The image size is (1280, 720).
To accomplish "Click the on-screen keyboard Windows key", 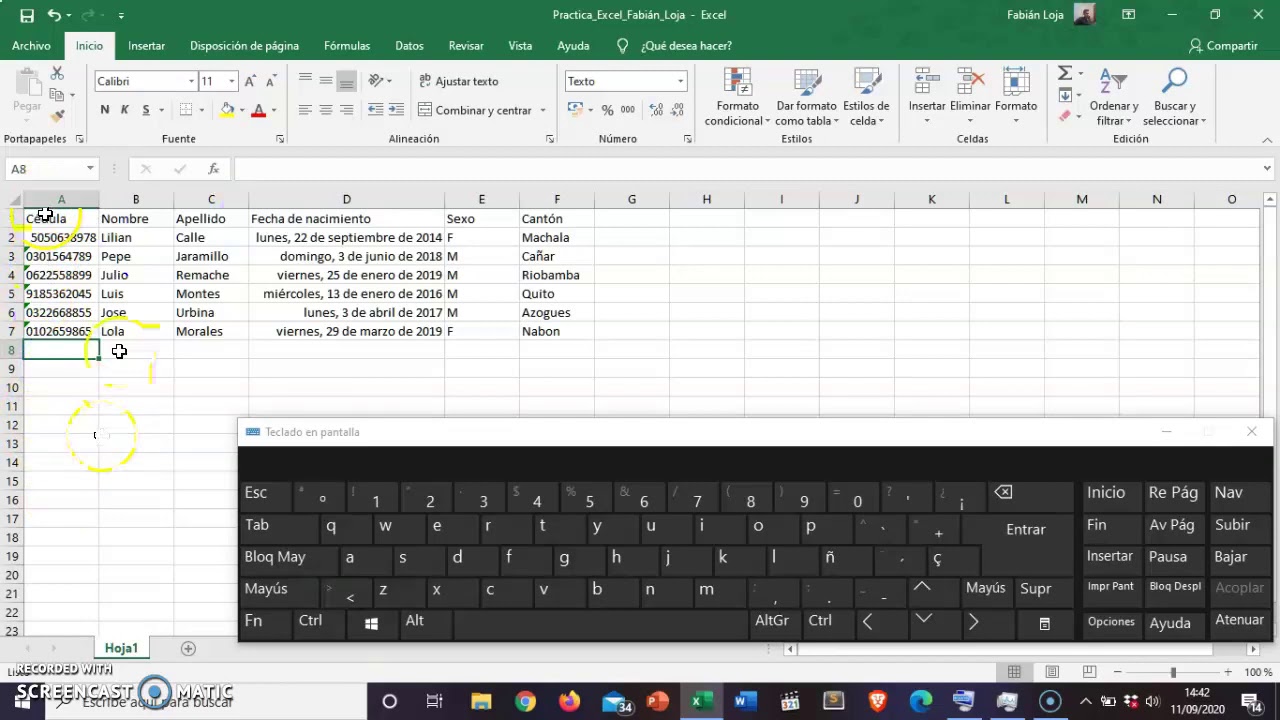I will tap(371, 623).
